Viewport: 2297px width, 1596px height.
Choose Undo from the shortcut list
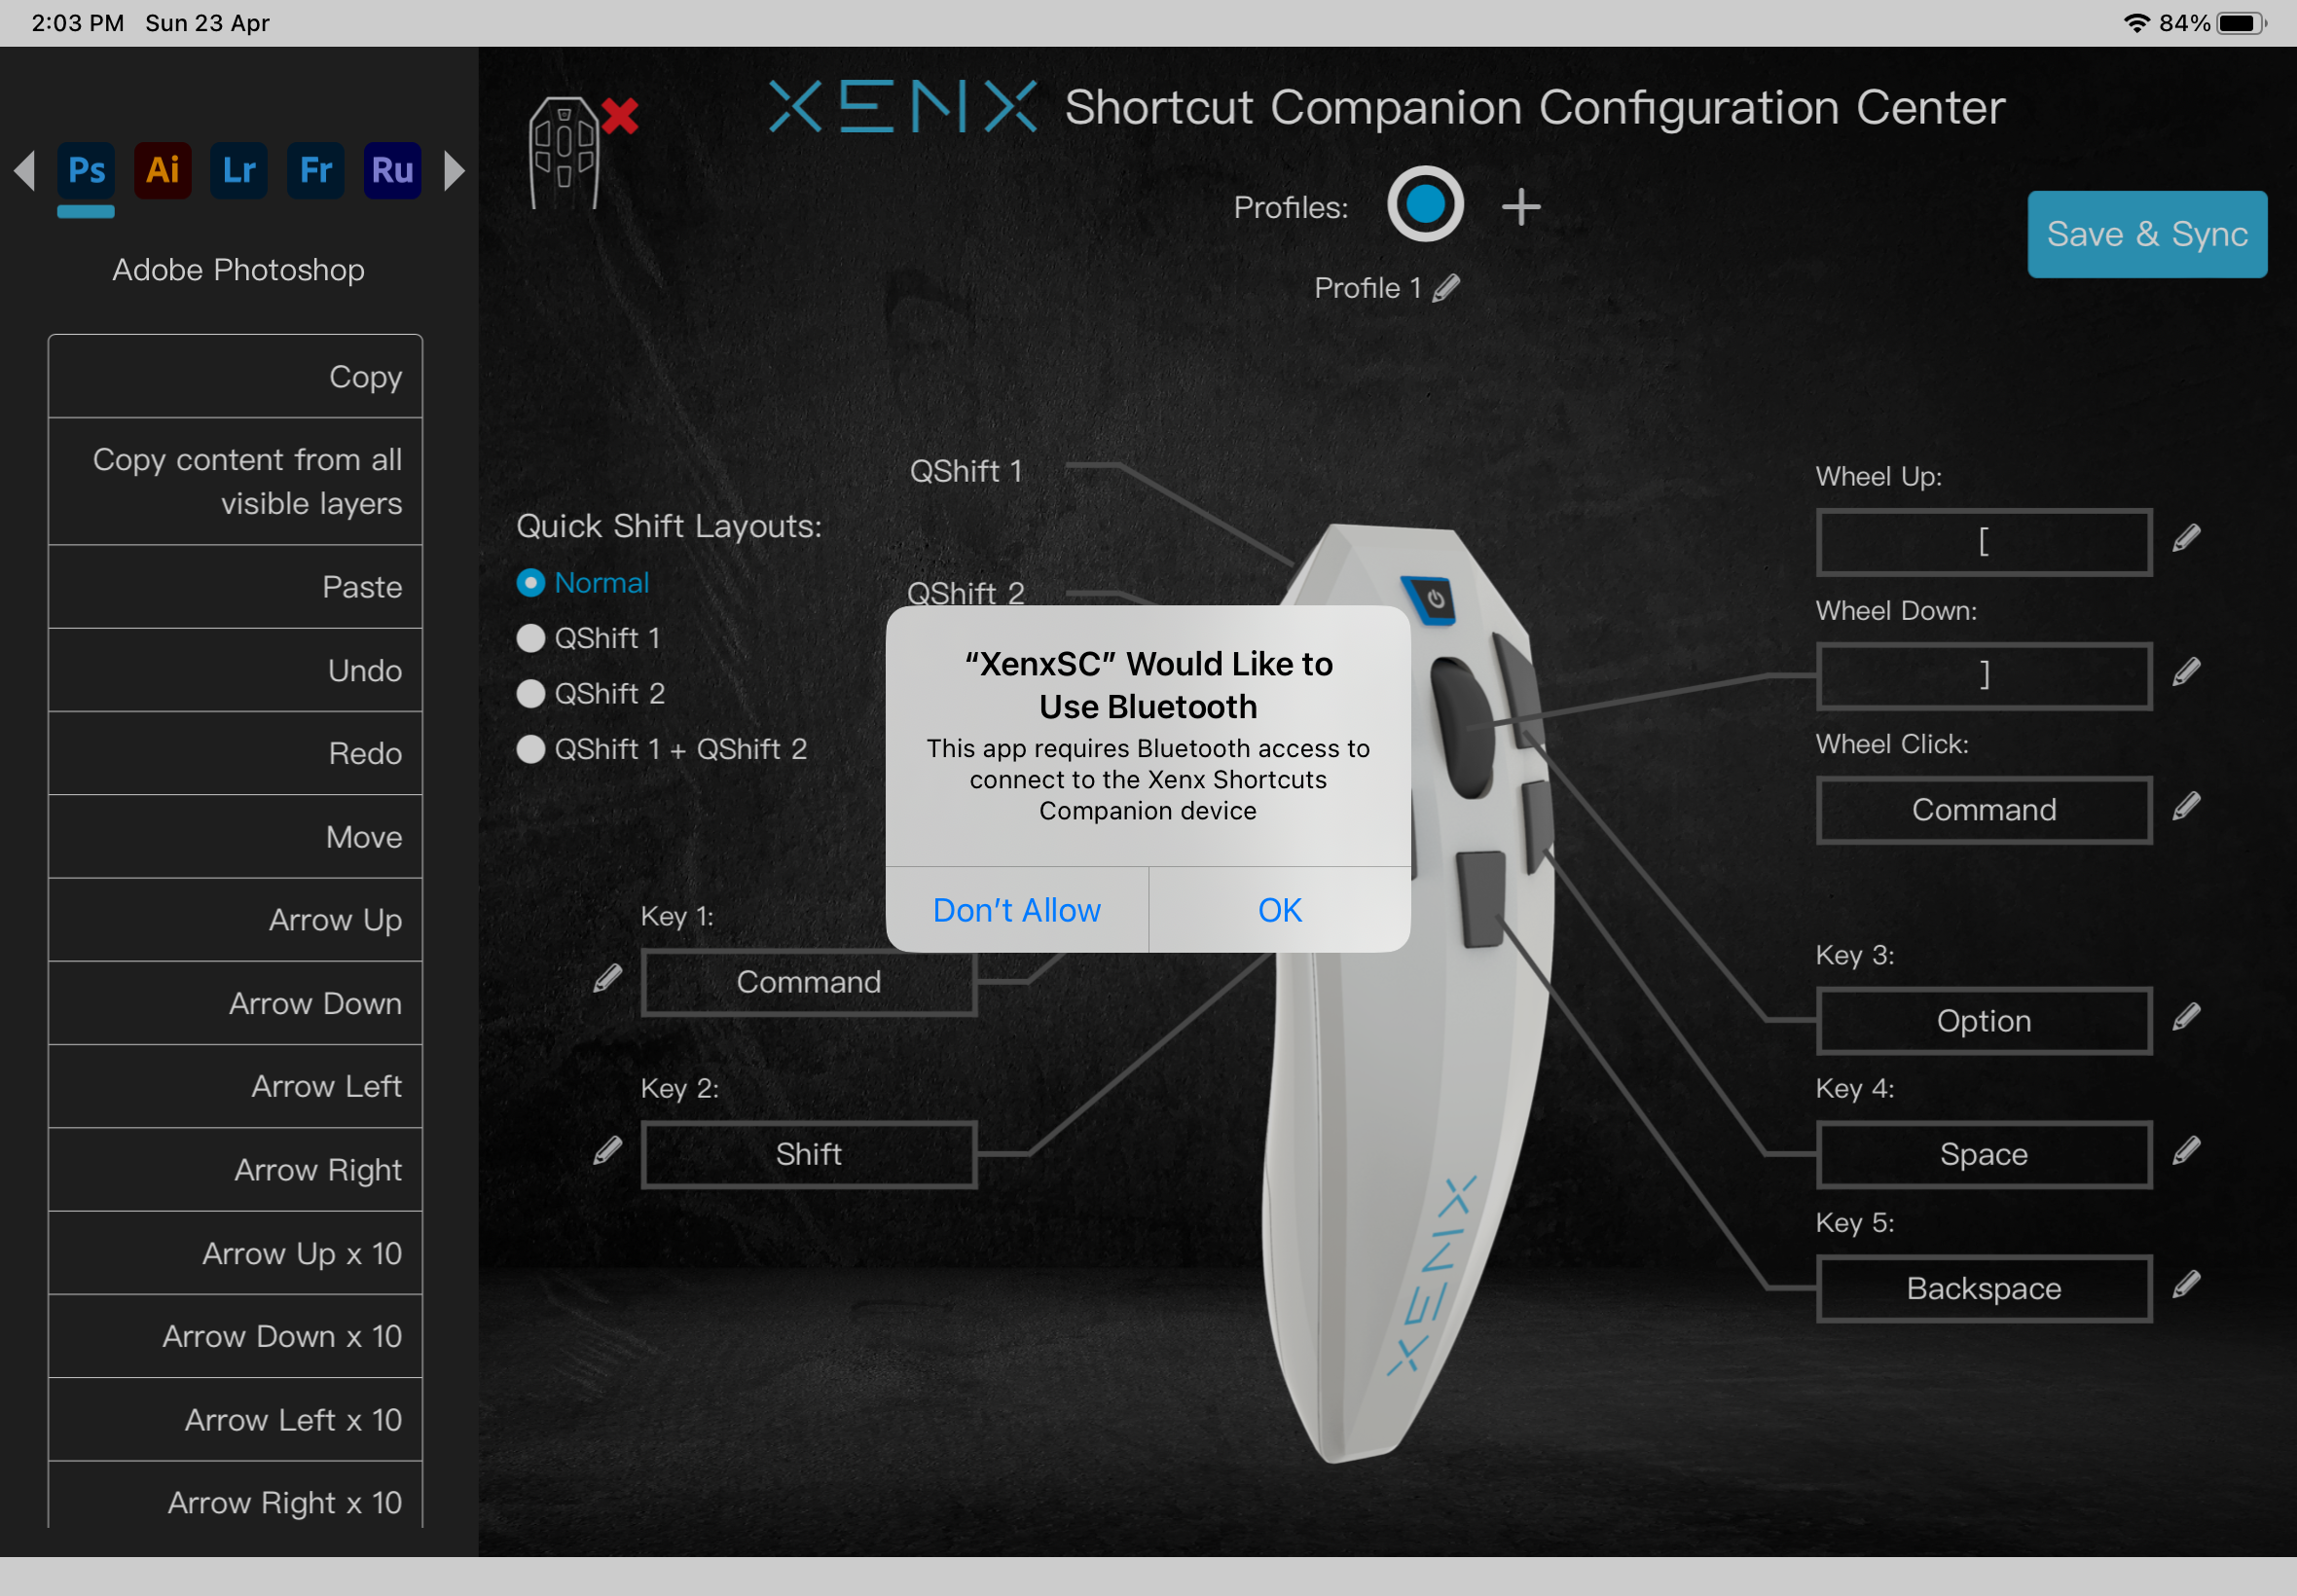(235, 671)
